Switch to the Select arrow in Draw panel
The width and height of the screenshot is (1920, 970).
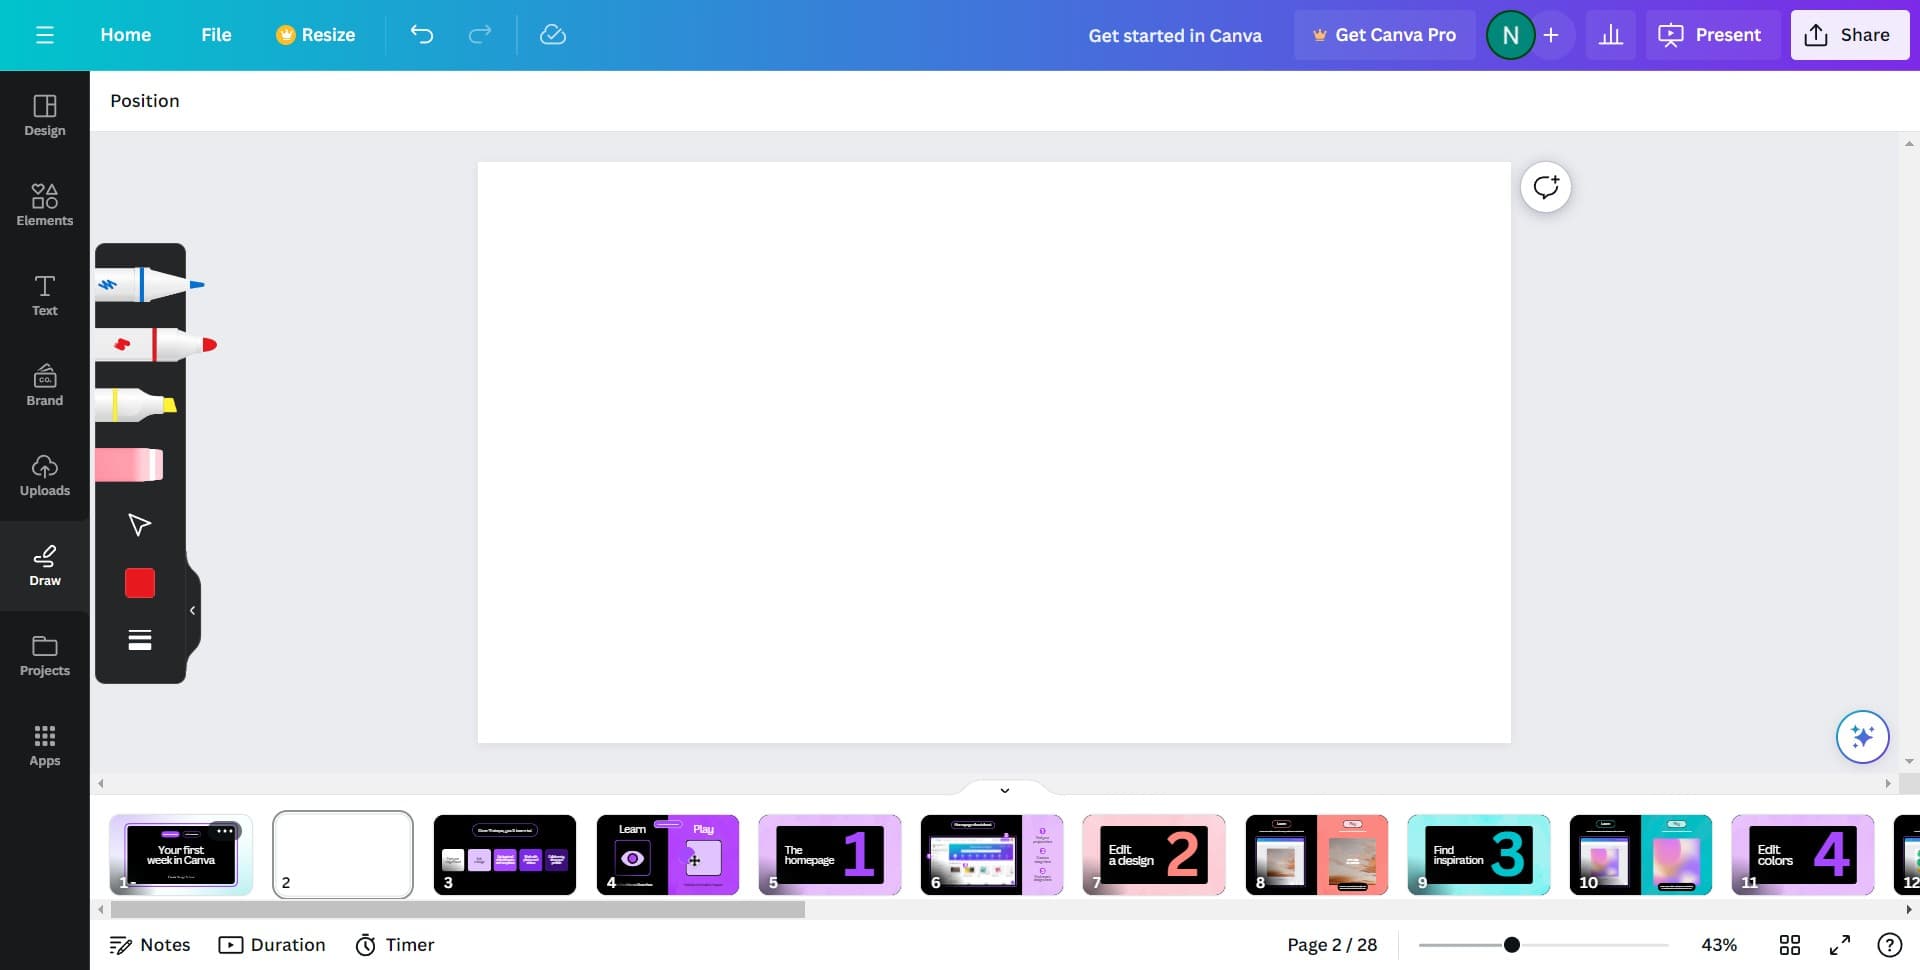(x=139, y=523)
